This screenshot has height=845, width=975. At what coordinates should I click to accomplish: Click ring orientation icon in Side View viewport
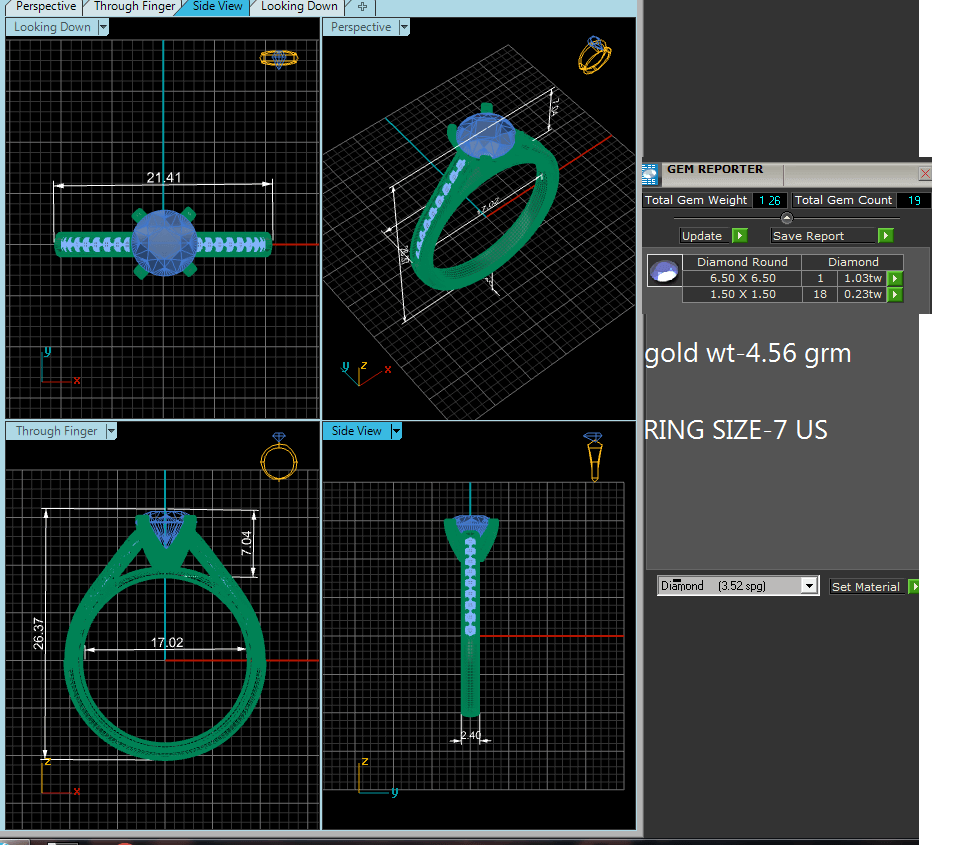[x=594, y=456]
